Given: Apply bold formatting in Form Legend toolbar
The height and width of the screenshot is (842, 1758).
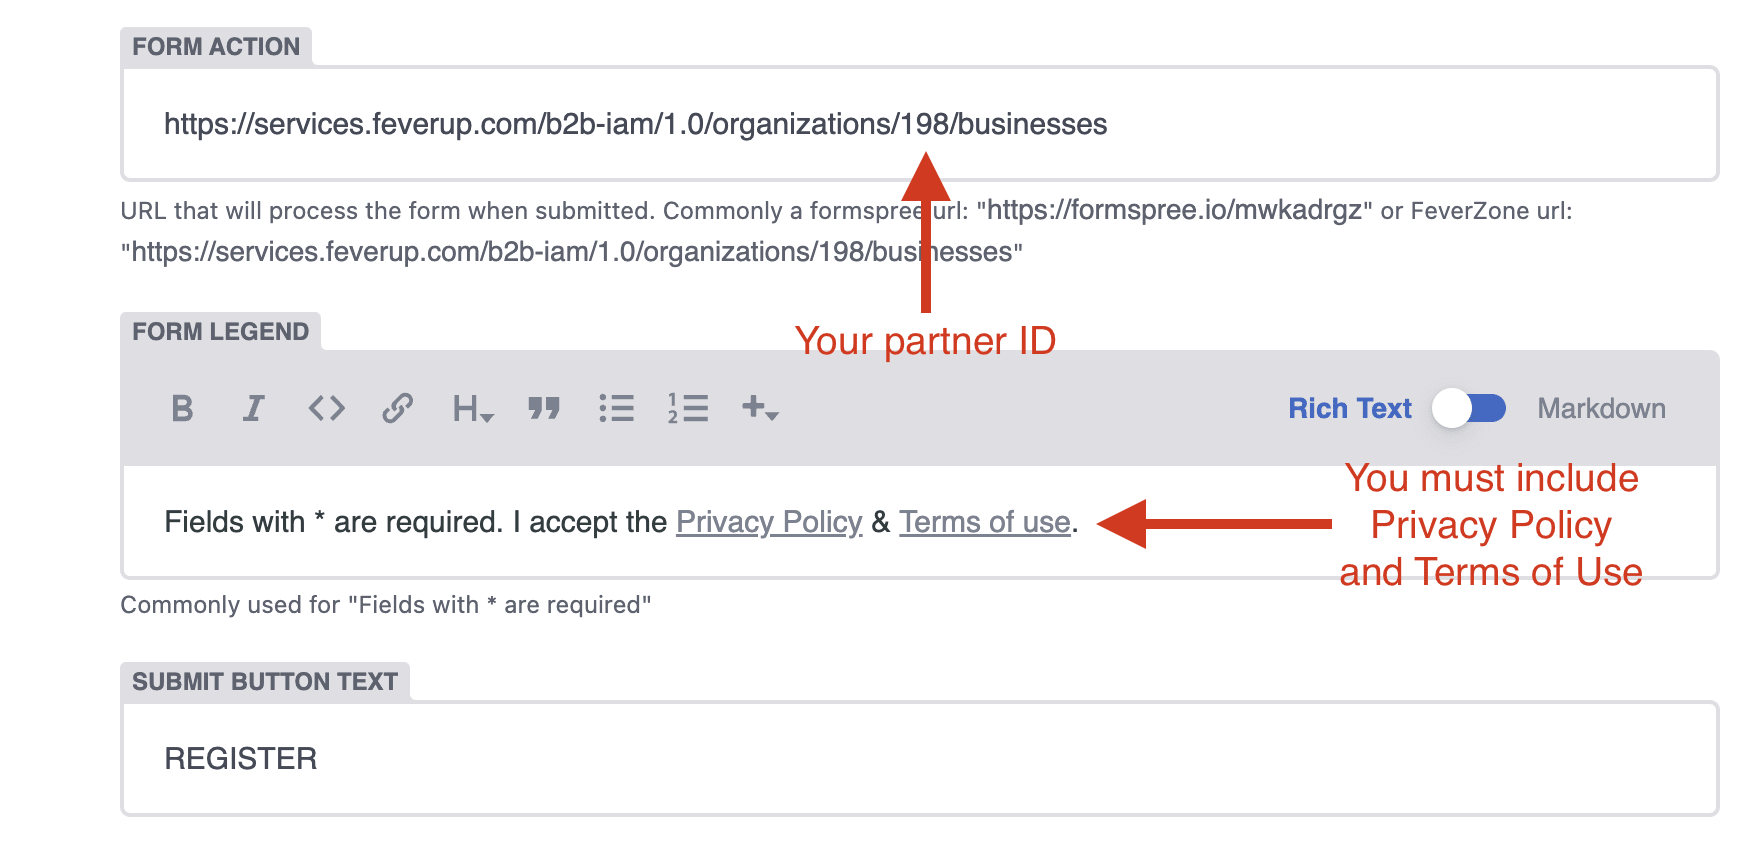Looking at the screenshot, I should [182, 408].
